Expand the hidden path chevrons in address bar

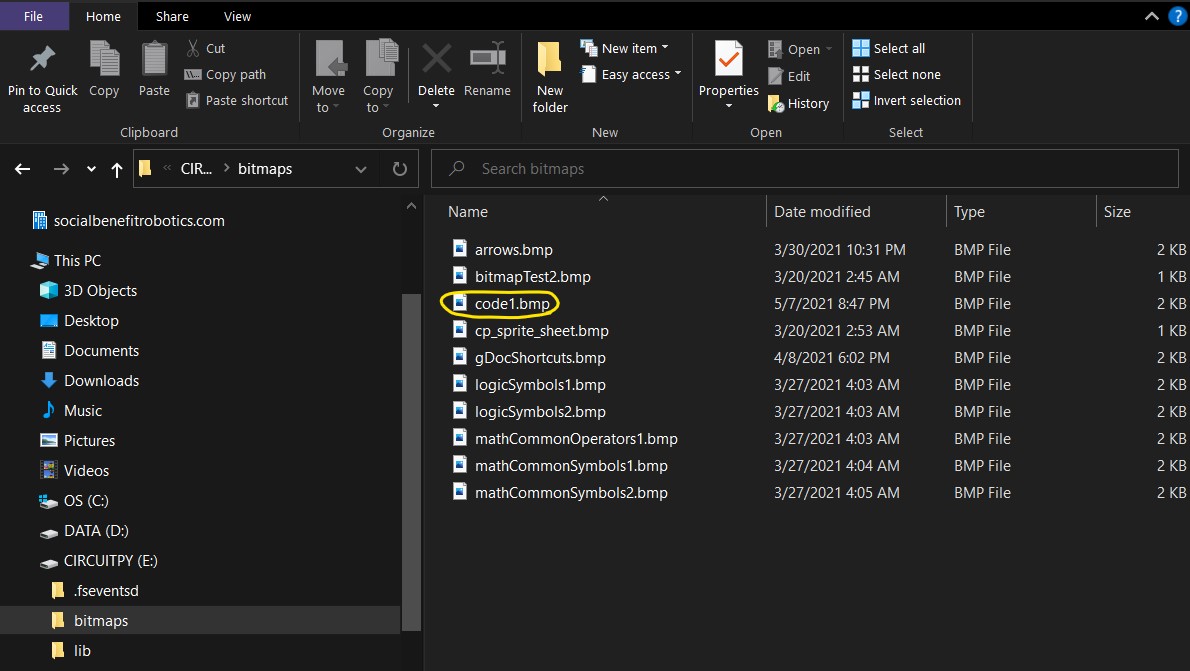(x=167, y=169)
